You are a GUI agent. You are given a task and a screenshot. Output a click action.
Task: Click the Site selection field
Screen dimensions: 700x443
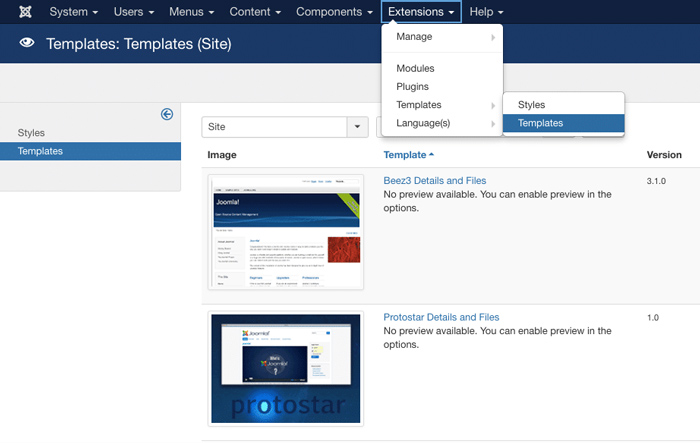pyautogui.click(x=275, y=127)
